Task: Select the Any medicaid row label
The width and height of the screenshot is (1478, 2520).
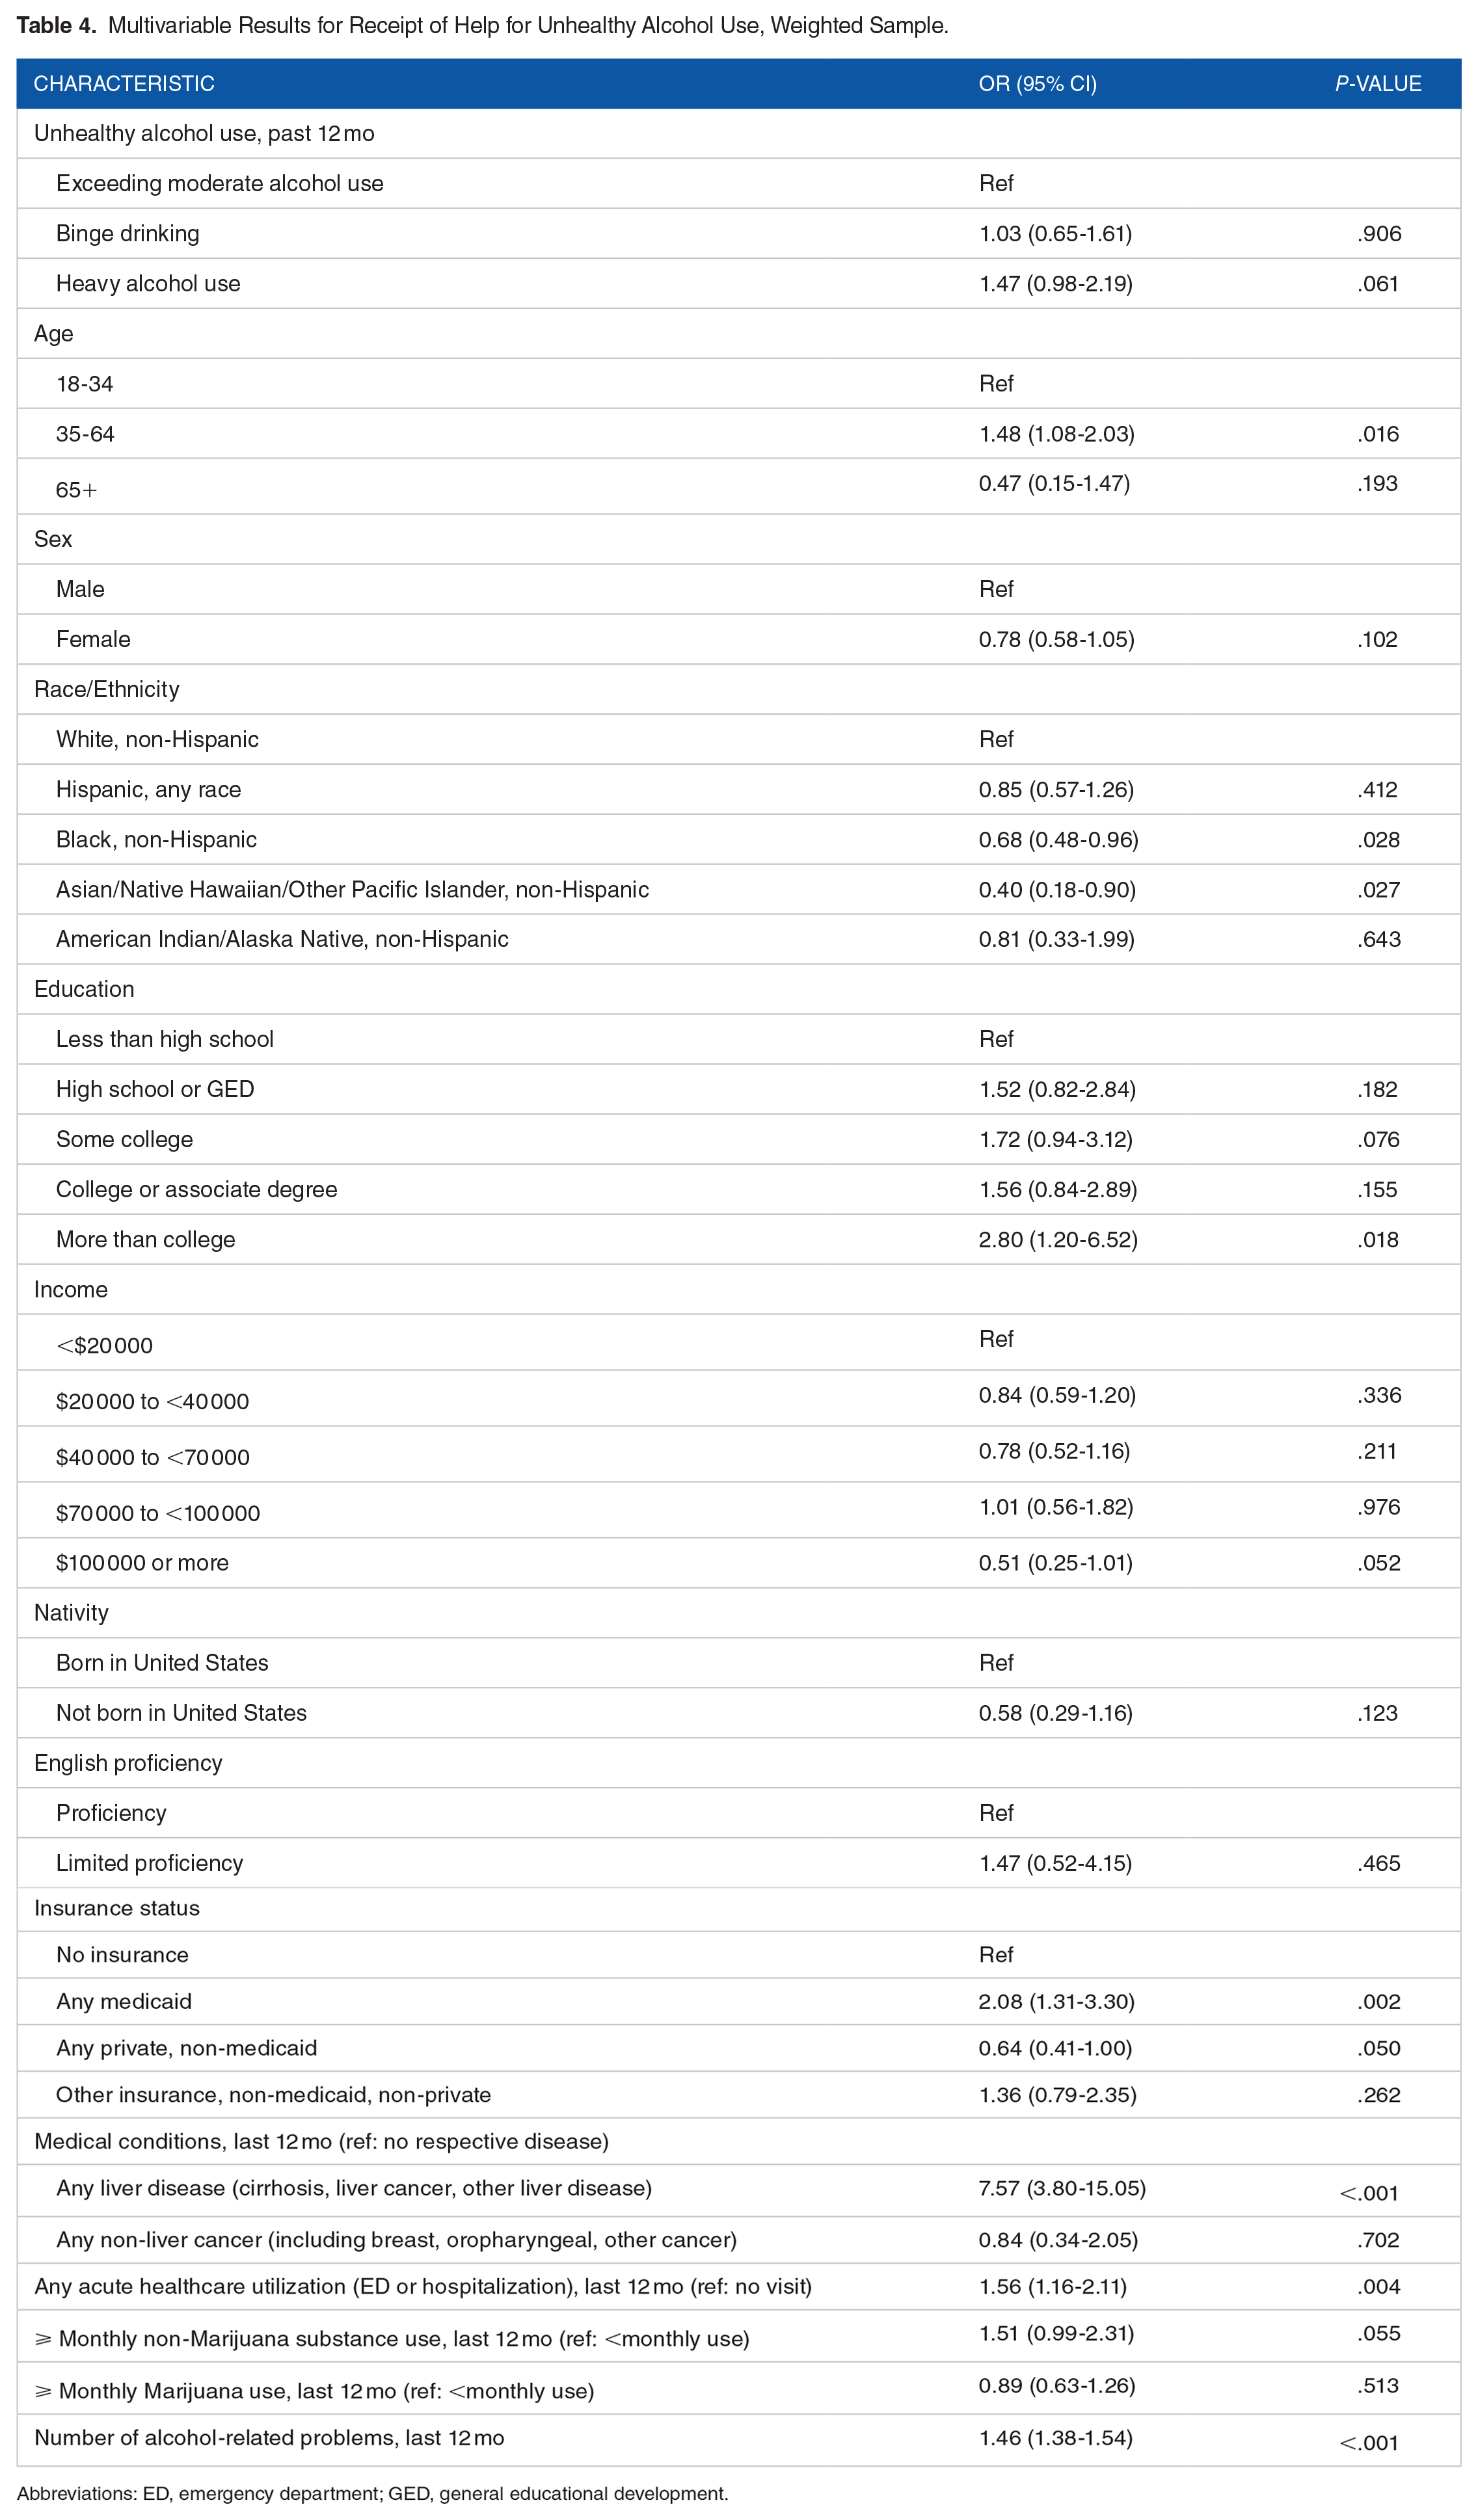Action: [124, 2001]
